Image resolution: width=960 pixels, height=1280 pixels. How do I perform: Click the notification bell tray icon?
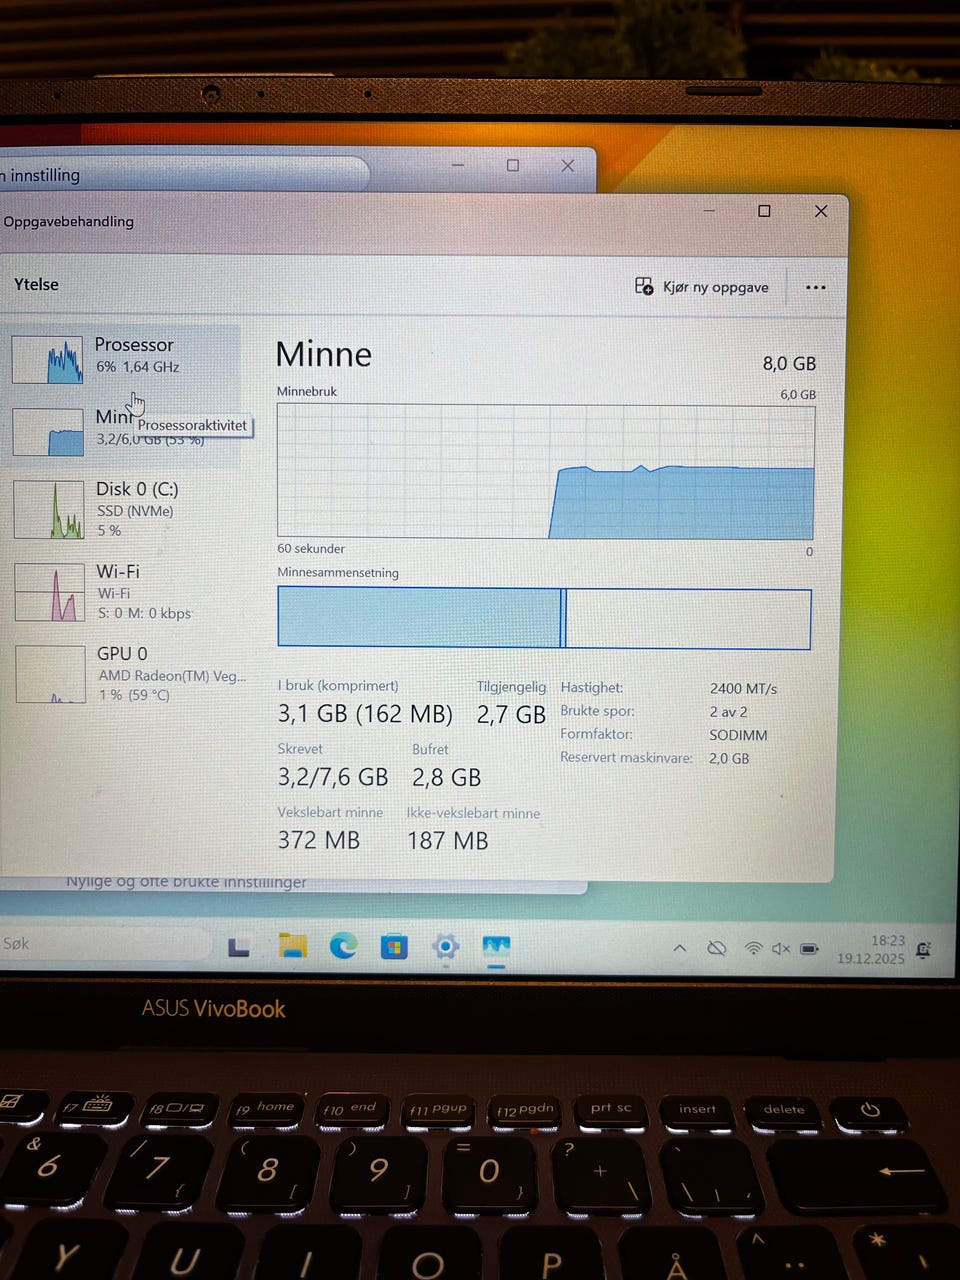click(923, 950)
